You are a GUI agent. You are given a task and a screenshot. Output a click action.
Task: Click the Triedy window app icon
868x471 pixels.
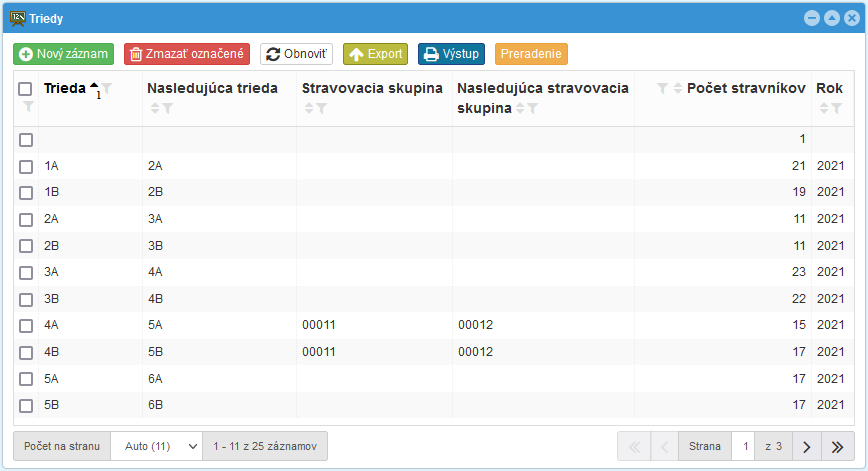tap(17, 17)
